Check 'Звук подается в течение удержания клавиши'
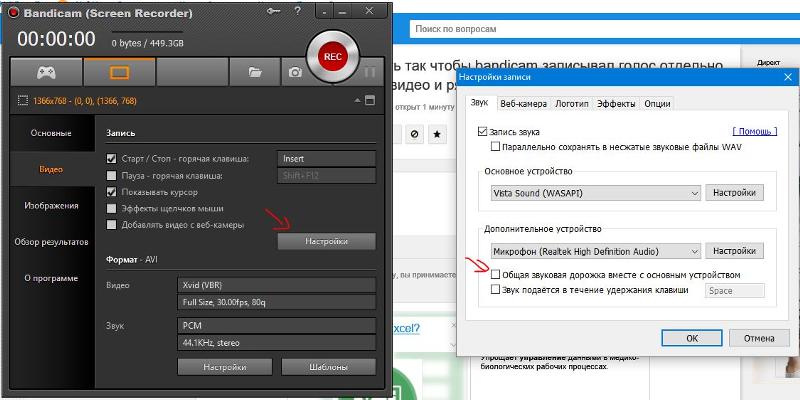Viewport: 800px width, 400px height. tap(495, 290)
